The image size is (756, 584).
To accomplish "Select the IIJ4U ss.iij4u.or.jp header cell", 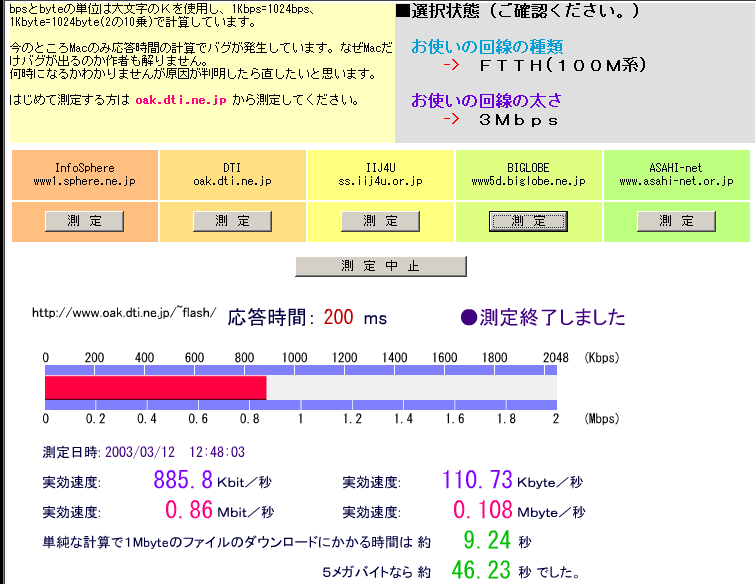I will (x=380, y=175).
